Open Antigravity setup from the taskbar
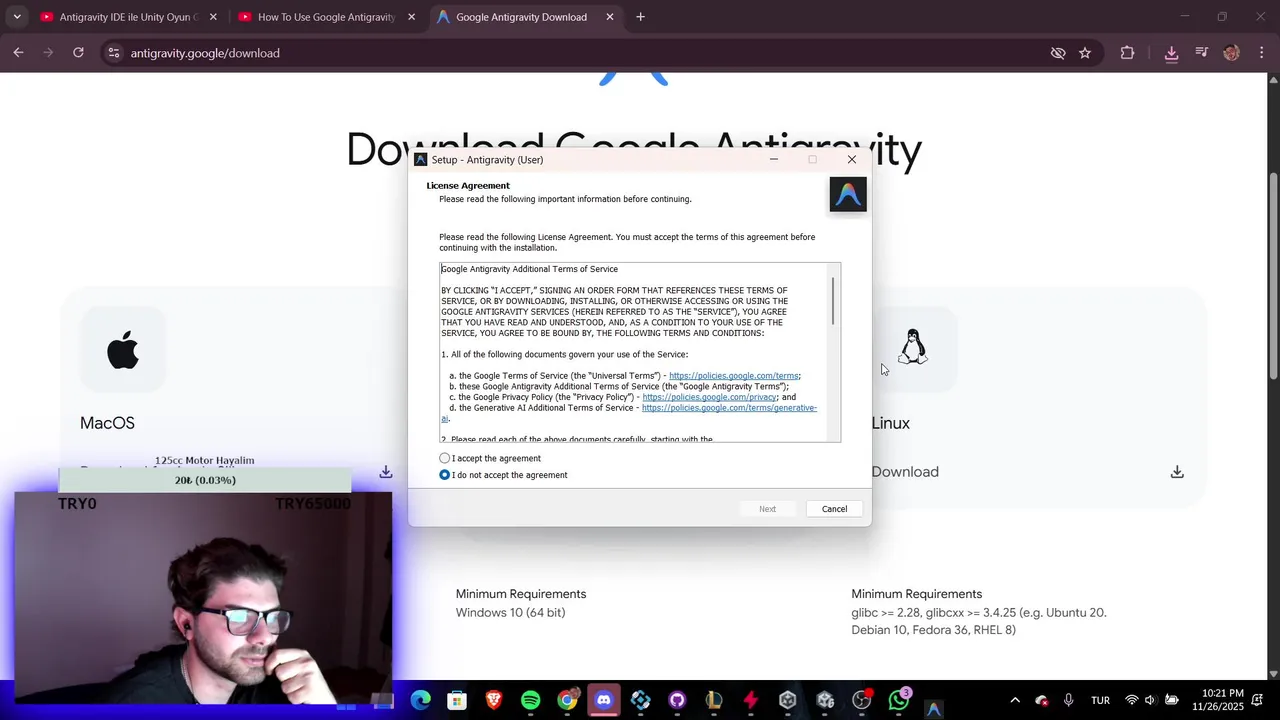This screenshot has height=720, width=1280. tap(934, 708)
